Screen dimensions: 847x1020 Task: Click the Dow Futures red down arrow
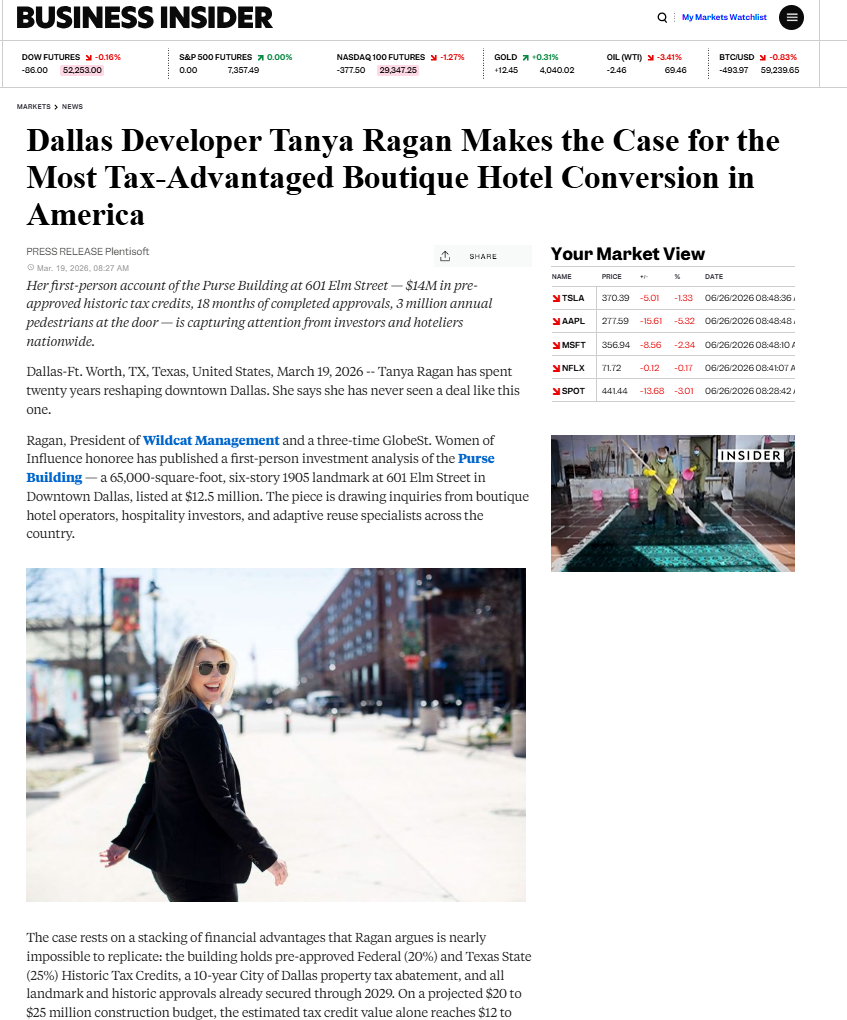click(88, 58)
